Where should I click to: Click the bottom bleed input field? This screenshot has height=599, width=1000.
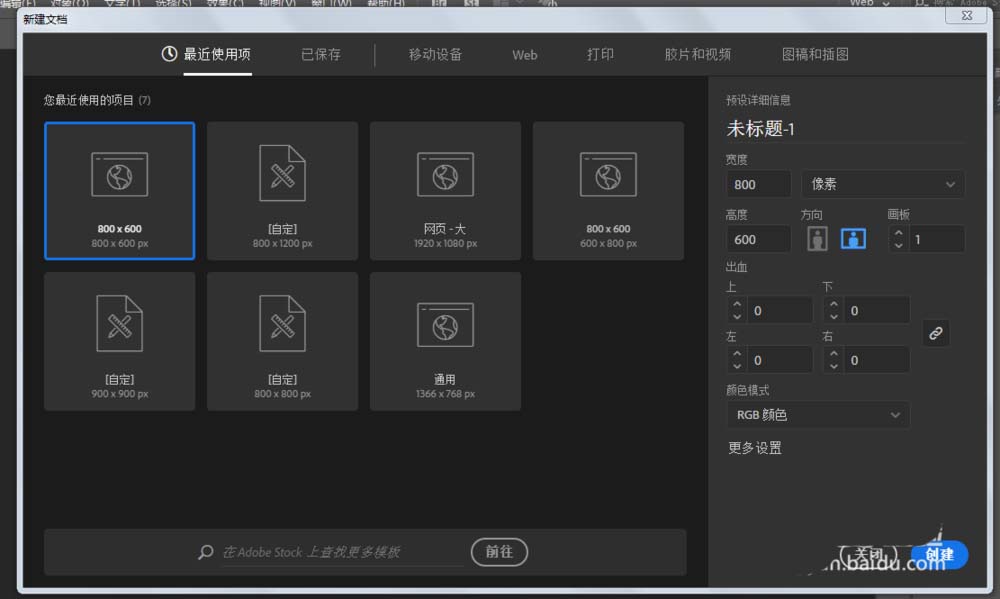coord(877,311)
